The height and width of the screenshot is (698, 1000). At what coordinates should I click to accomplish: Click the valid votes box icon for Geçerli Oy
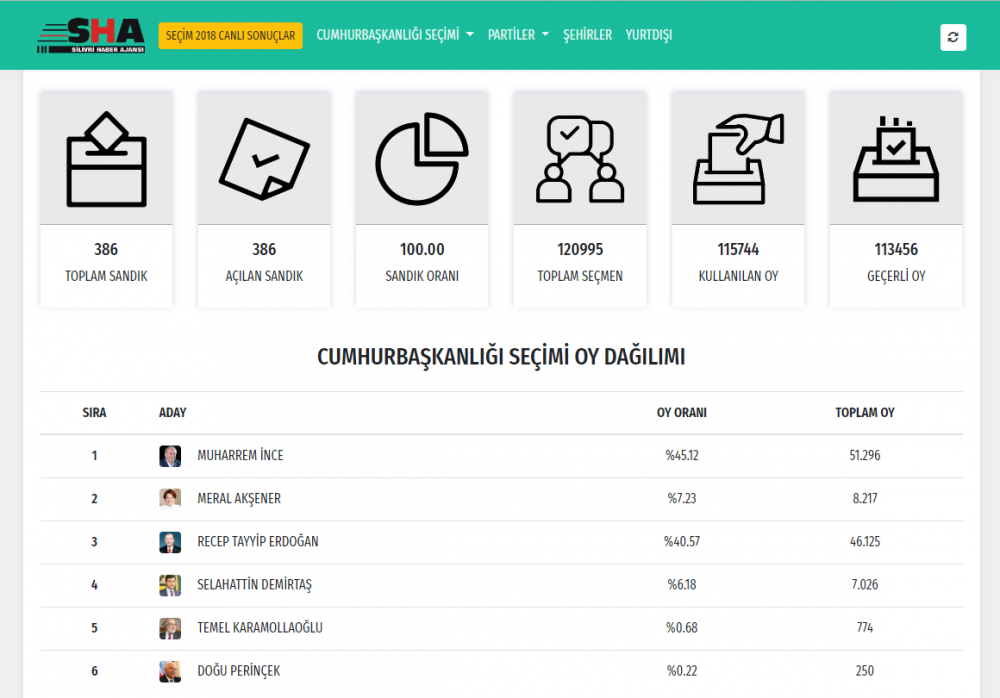click(x=895, y=158)
